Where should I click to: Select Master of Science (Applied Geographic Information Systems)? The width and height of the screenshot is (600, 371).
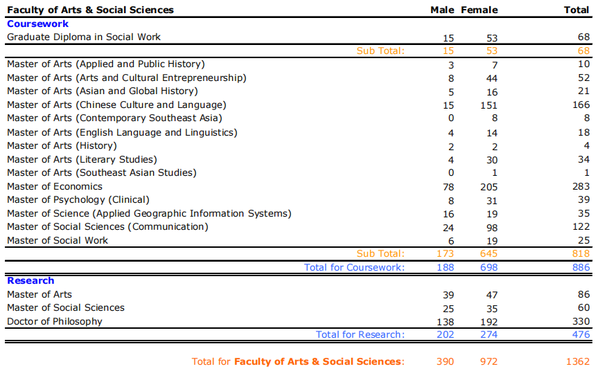[x=149, y=213]
